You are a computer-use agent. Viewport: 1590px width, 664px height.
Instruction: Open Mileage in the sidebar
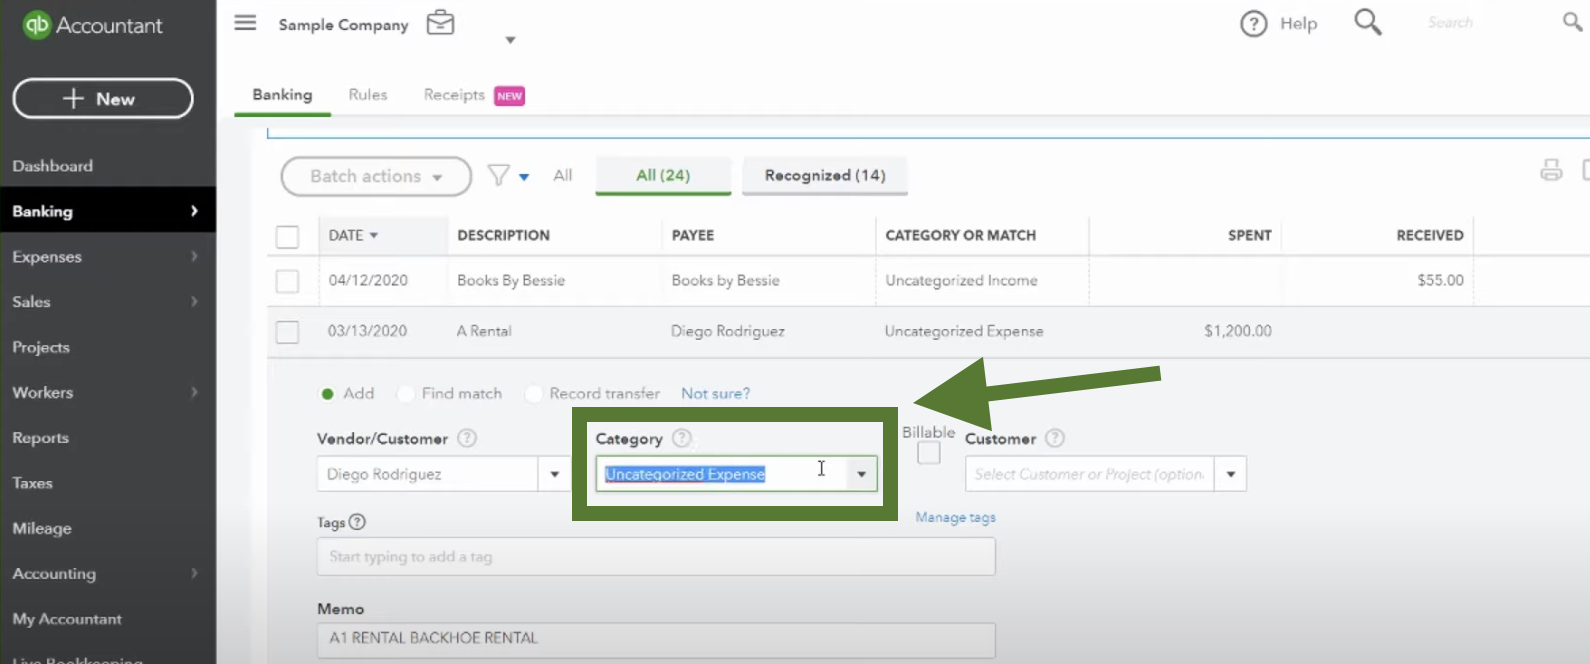[42, 528]
